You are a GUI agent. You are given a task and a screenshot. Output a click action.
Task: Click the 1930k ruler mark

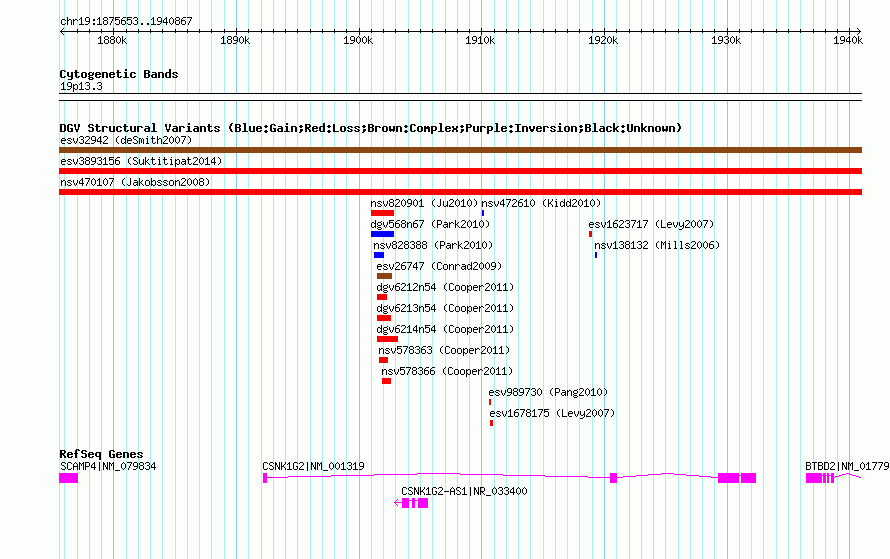[x=726, y=40]
